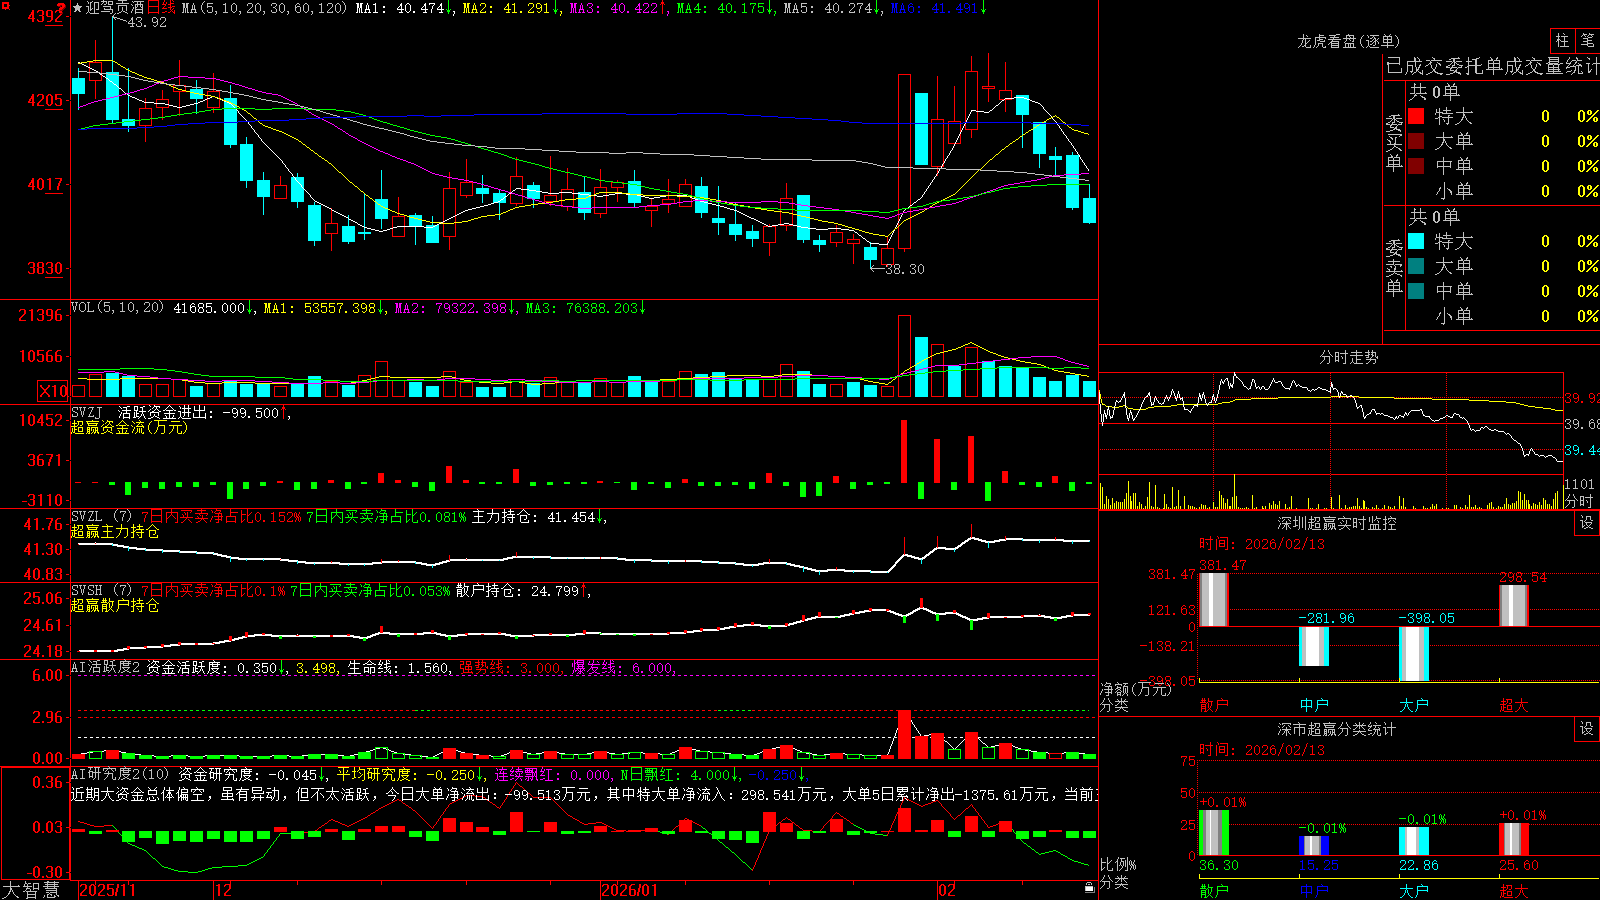Click the teal 中单 sell-order swatch
Viewport: 1600px width, 900px height.
[x=1416, y=291]
